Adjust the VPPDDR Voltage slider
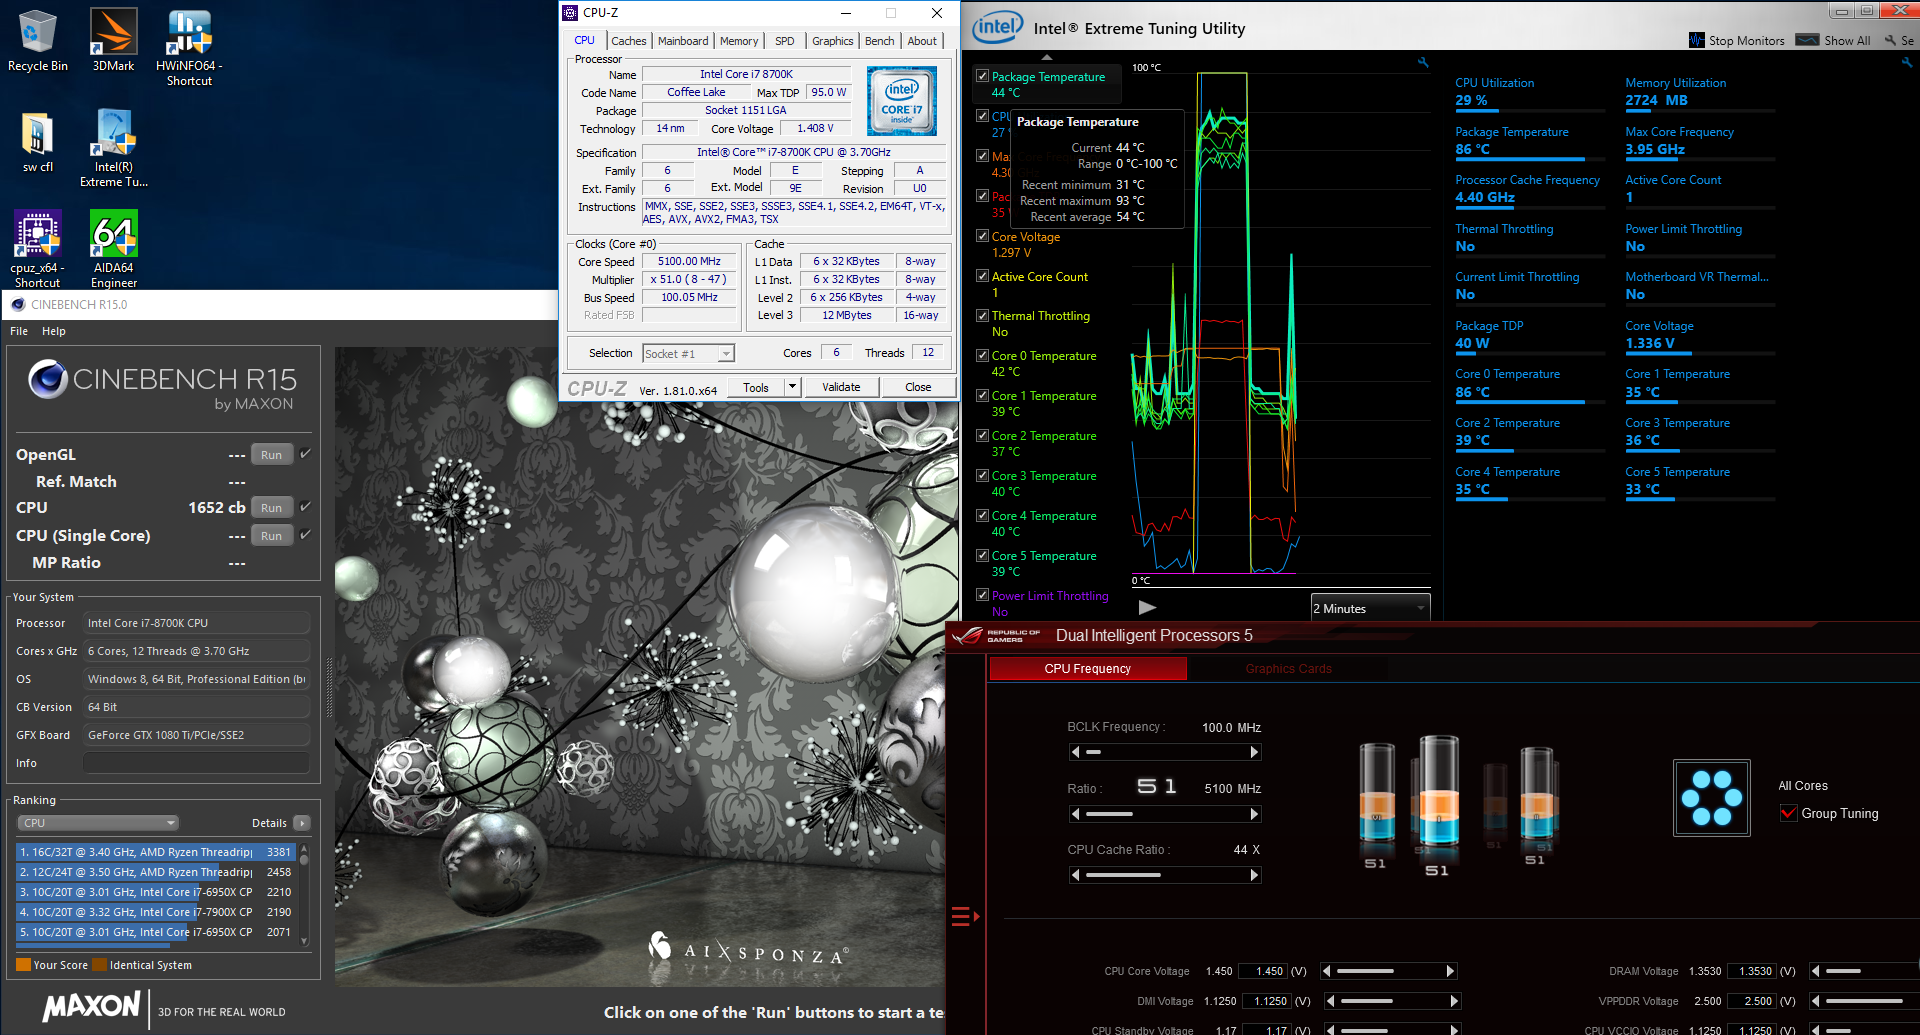 (x=1866, y=1001)
